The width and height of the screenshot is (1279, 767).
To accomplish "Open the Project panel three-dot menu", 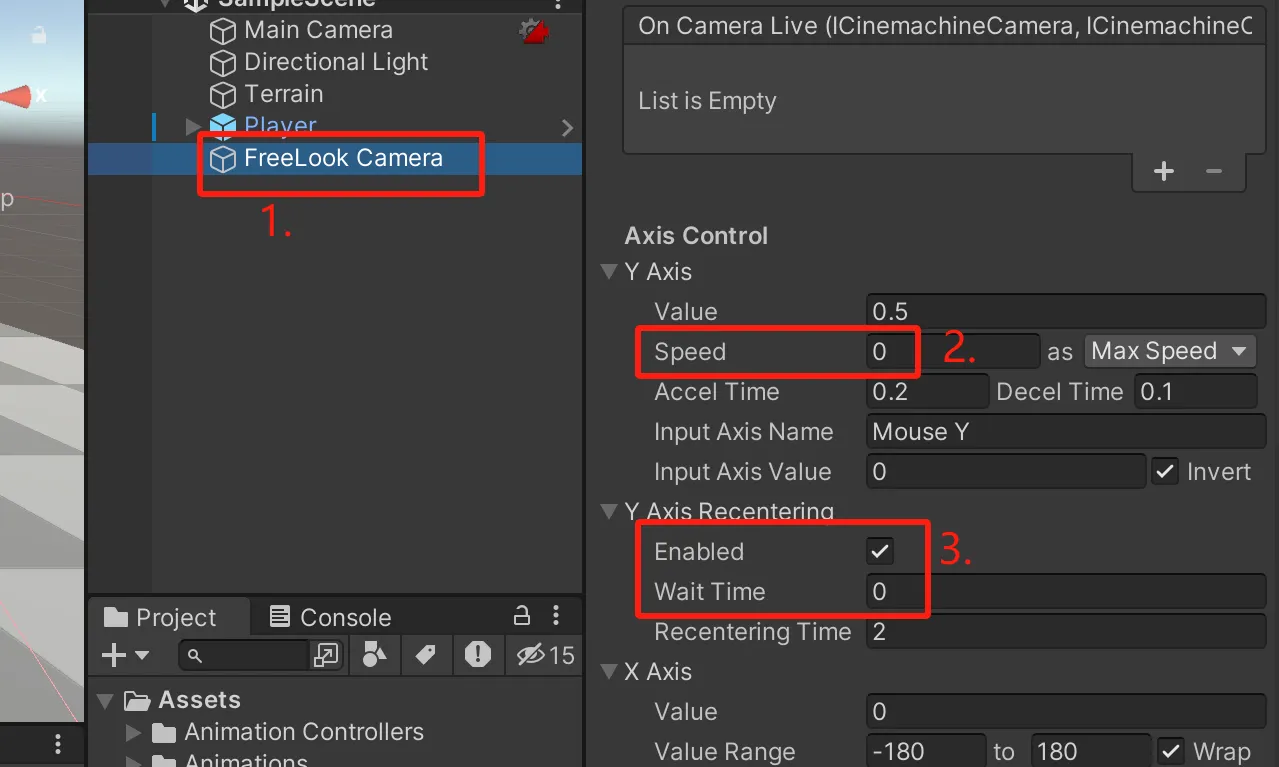I will click(556, 615).
